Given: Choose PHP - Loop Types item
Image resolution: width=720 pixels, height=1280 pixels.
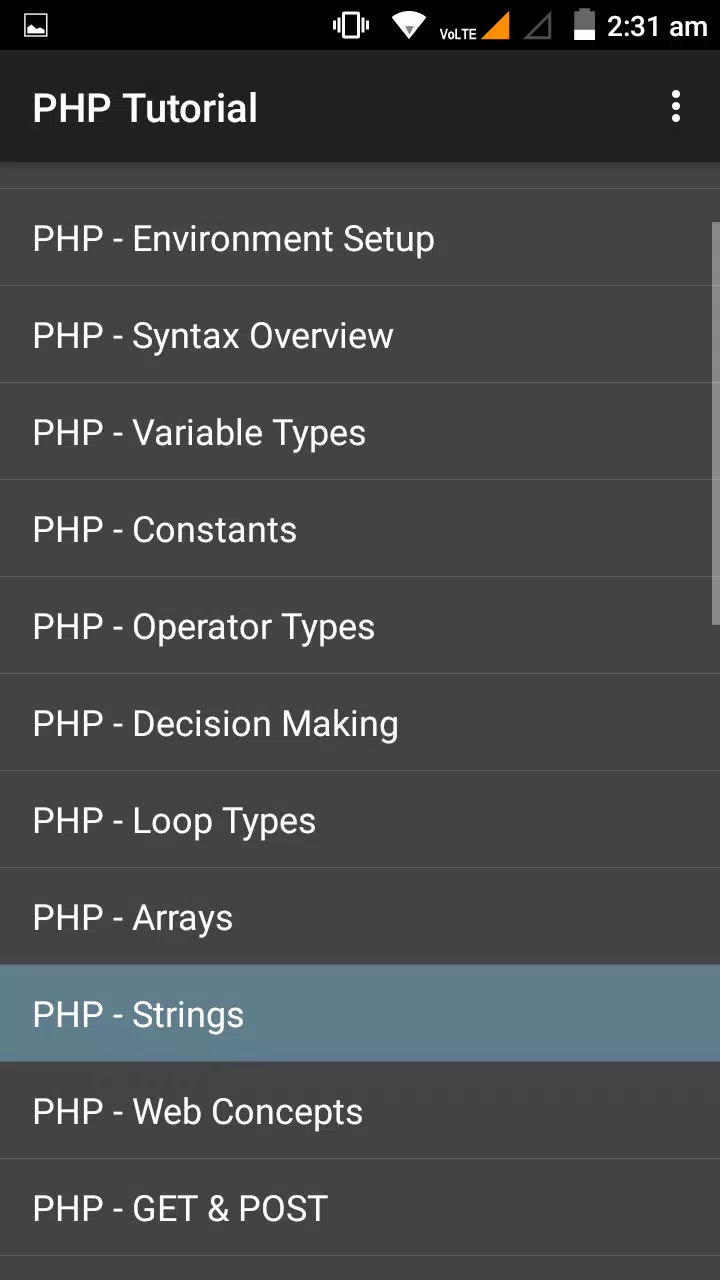Looking at the screenshot, I should tap(360, 820).
